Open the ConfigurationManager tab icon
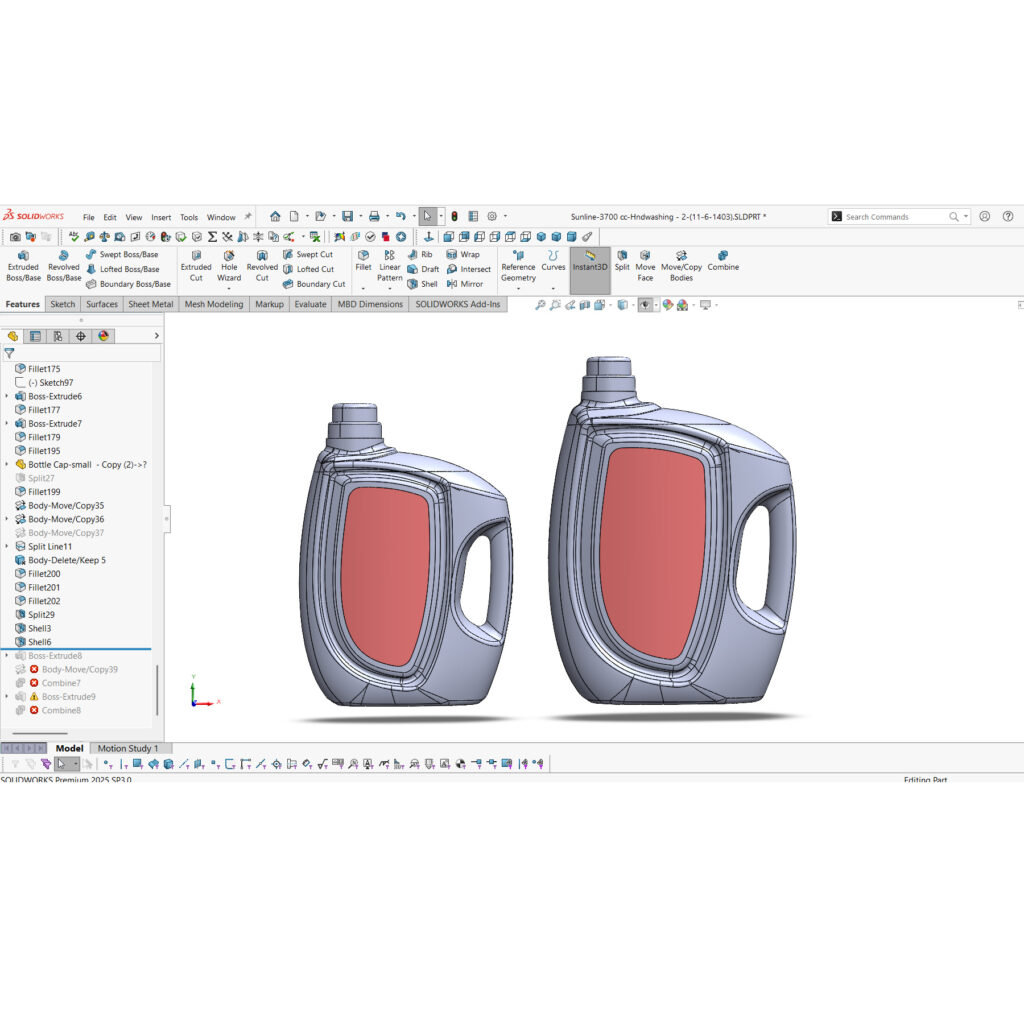This screenshot has width=1024, height=1024. click(58, 336)
